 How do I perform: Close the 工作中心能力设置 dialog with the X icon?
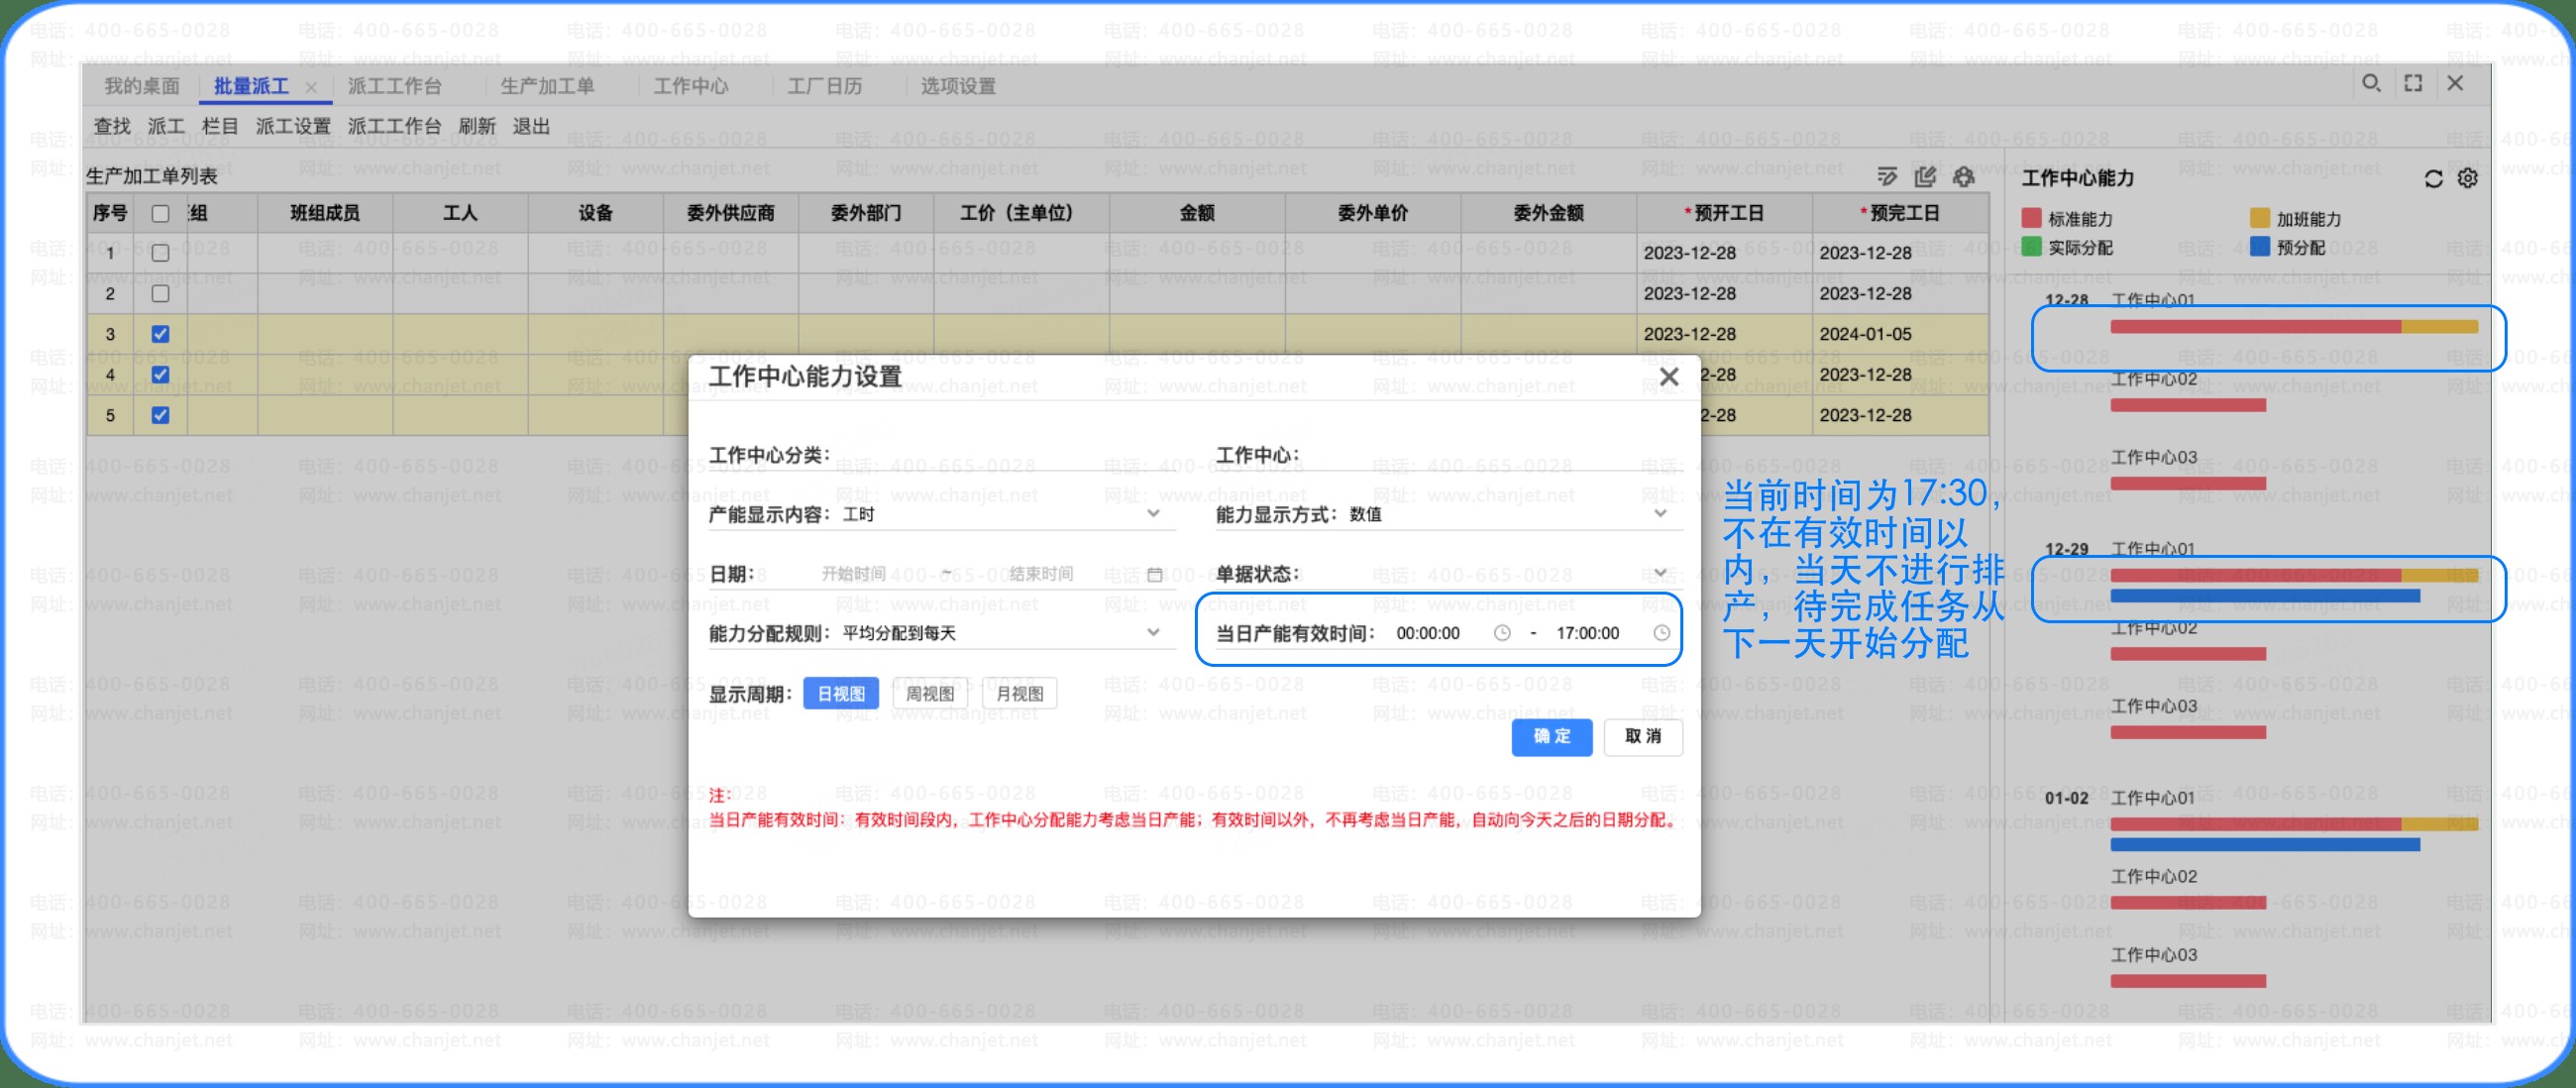1669,377
